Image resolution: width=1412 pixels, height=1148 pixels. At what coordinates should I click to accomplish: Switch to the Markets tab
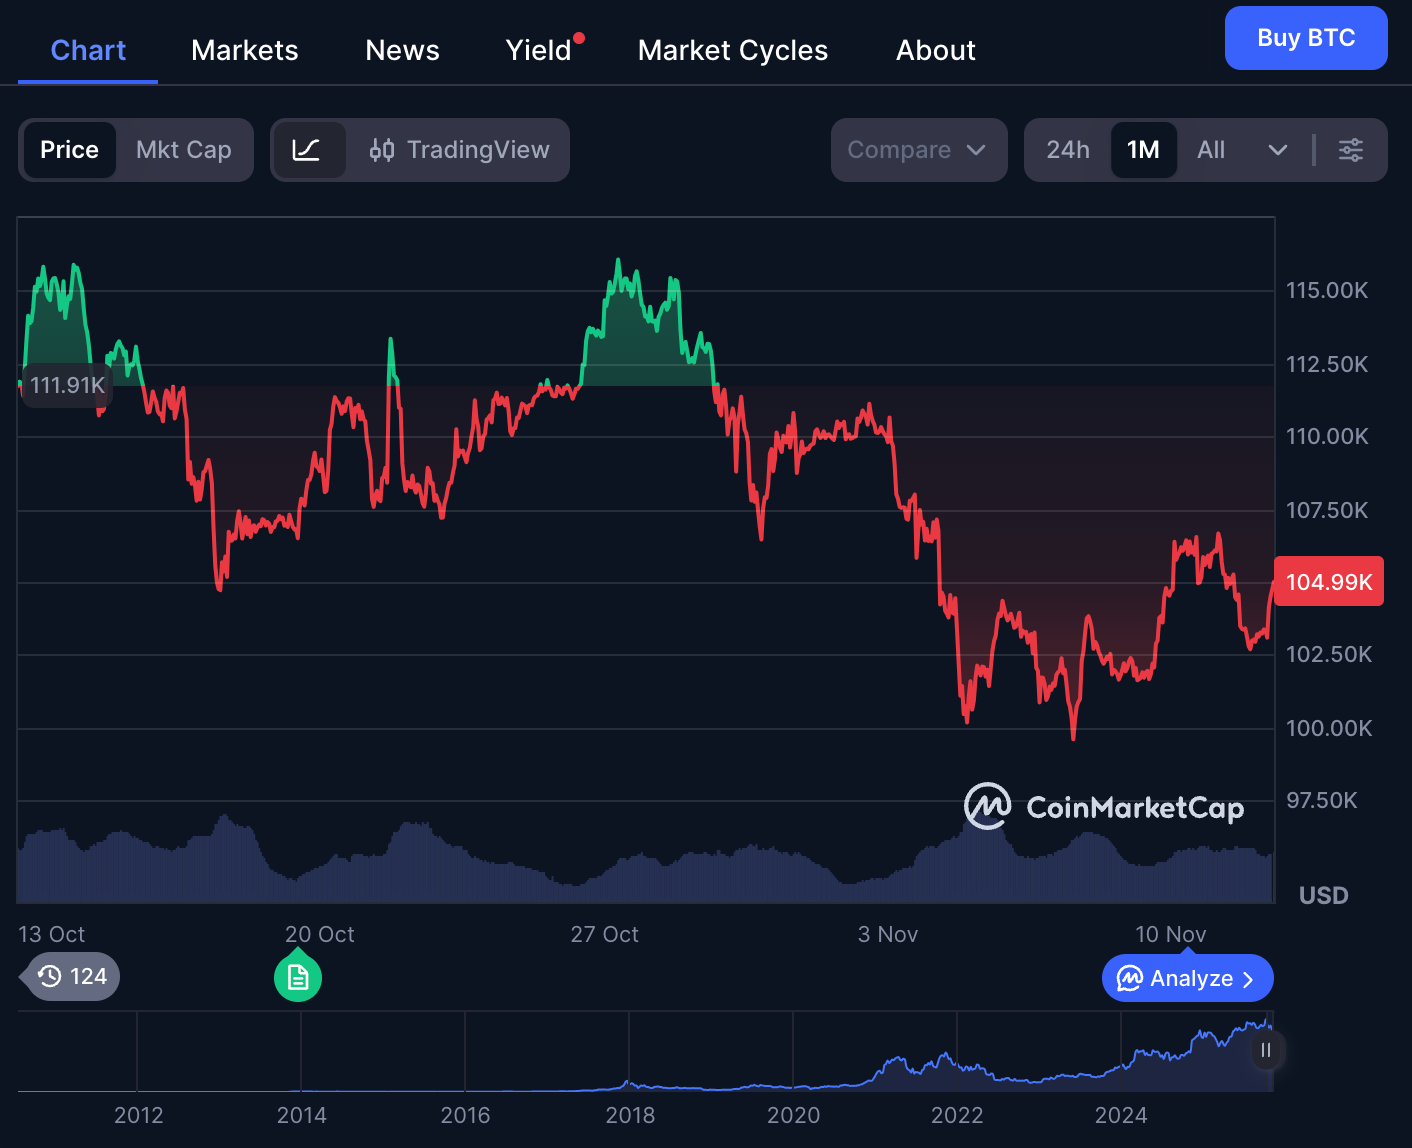coord(244,50)
